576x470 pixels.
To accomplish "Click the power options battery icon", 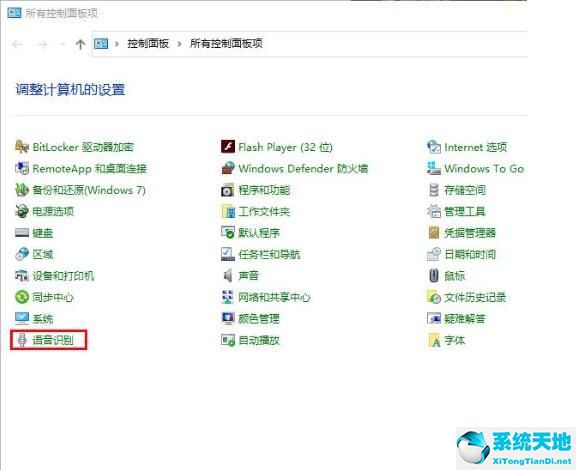I will click(x=22, y=211).
